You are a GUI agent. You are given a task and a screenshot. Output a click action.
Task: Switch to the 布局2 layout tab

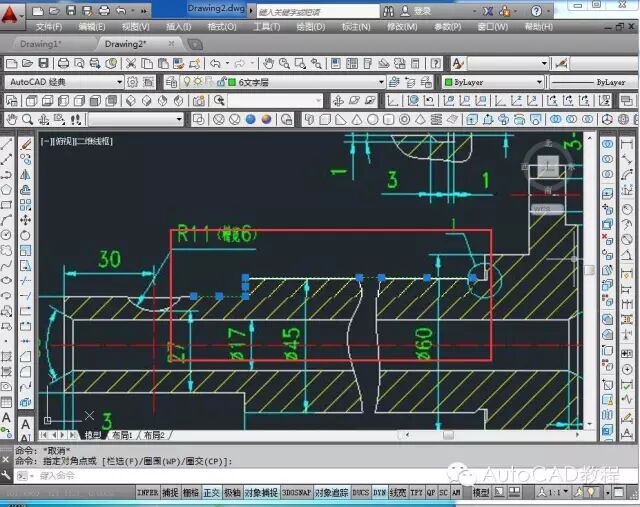pos(154,435)
